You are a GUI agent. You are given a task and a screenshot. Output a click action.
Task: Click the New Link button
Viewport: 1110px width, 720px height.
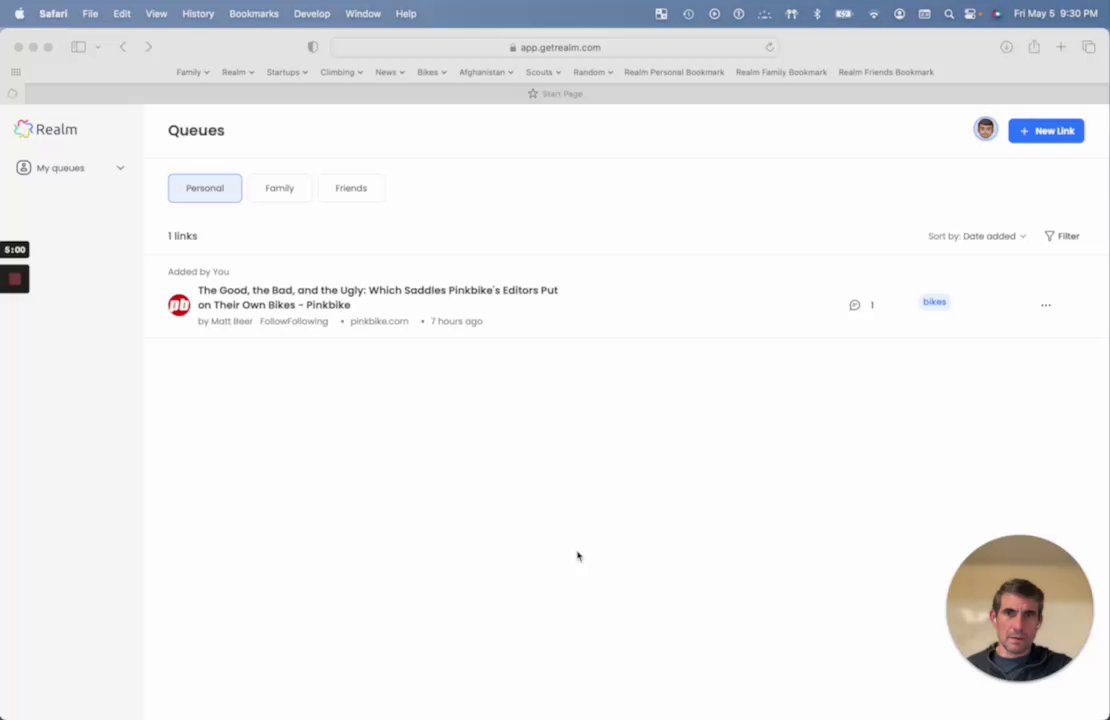pos(1046,131)
